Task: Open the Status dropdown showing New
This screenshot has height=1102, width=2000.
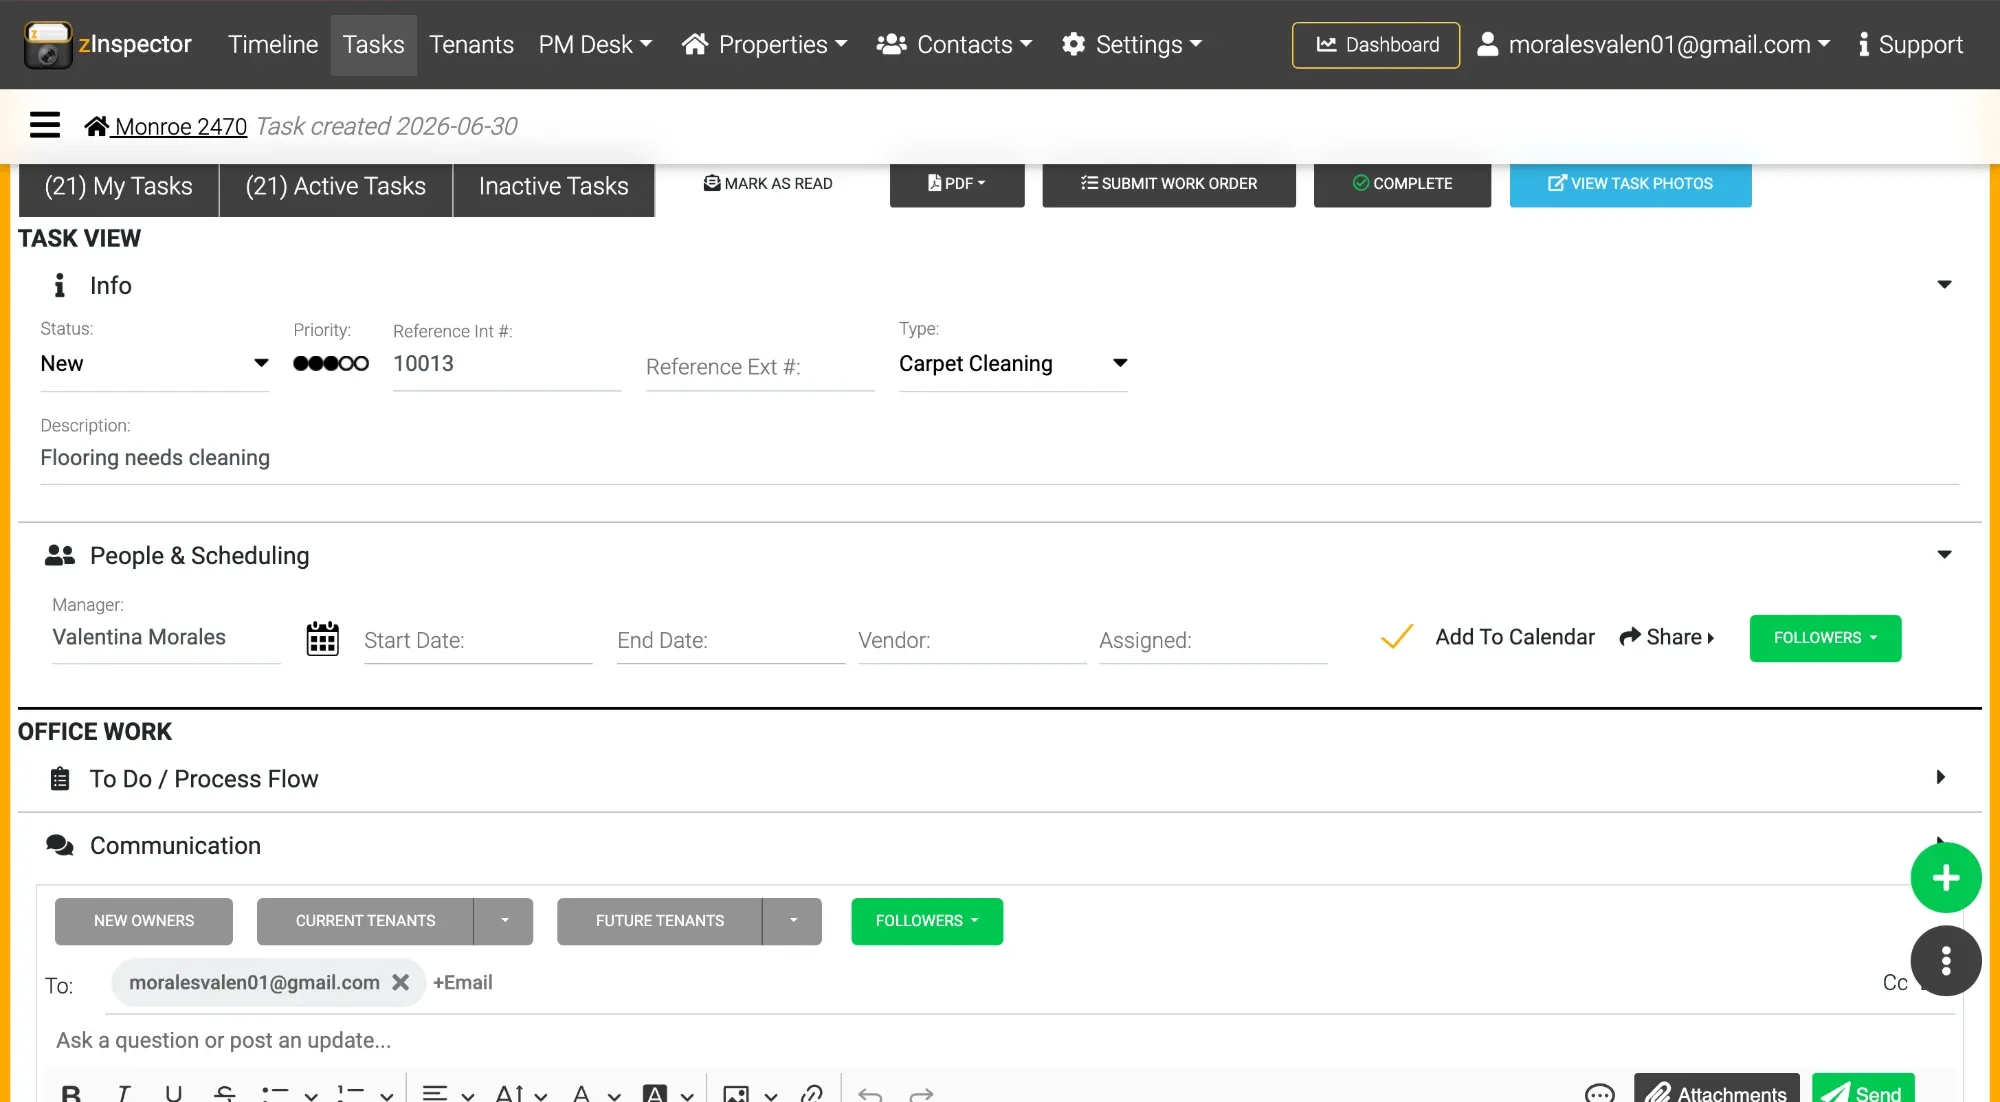Action: pos(155,363)
